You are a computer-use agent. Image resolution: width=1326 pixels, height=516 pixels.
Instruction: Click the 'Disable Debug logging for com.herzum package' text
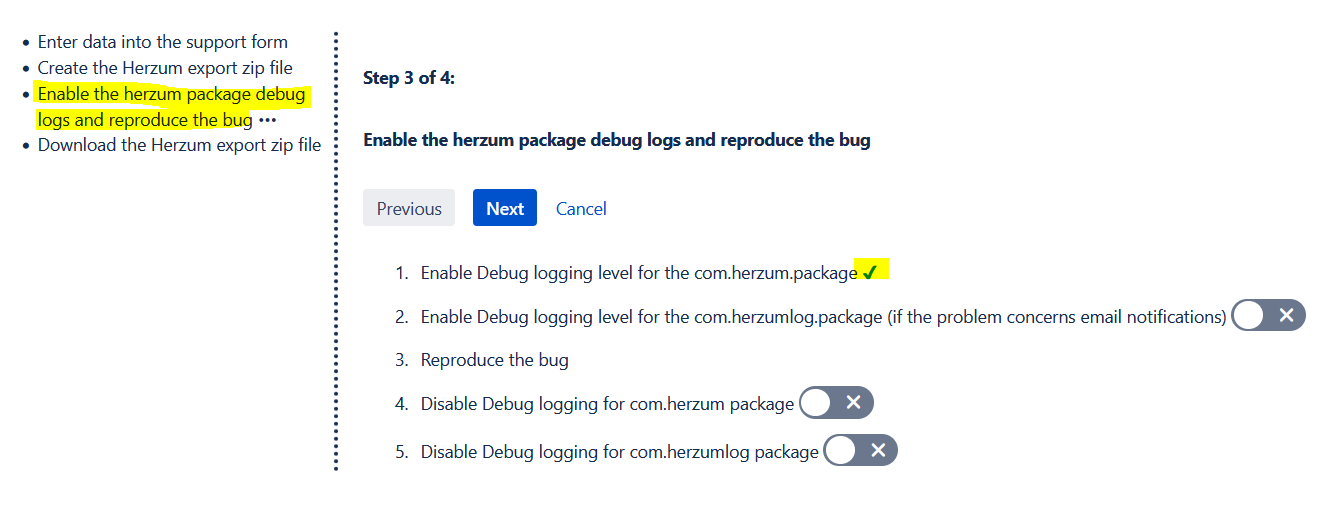[x=607, y=404]
